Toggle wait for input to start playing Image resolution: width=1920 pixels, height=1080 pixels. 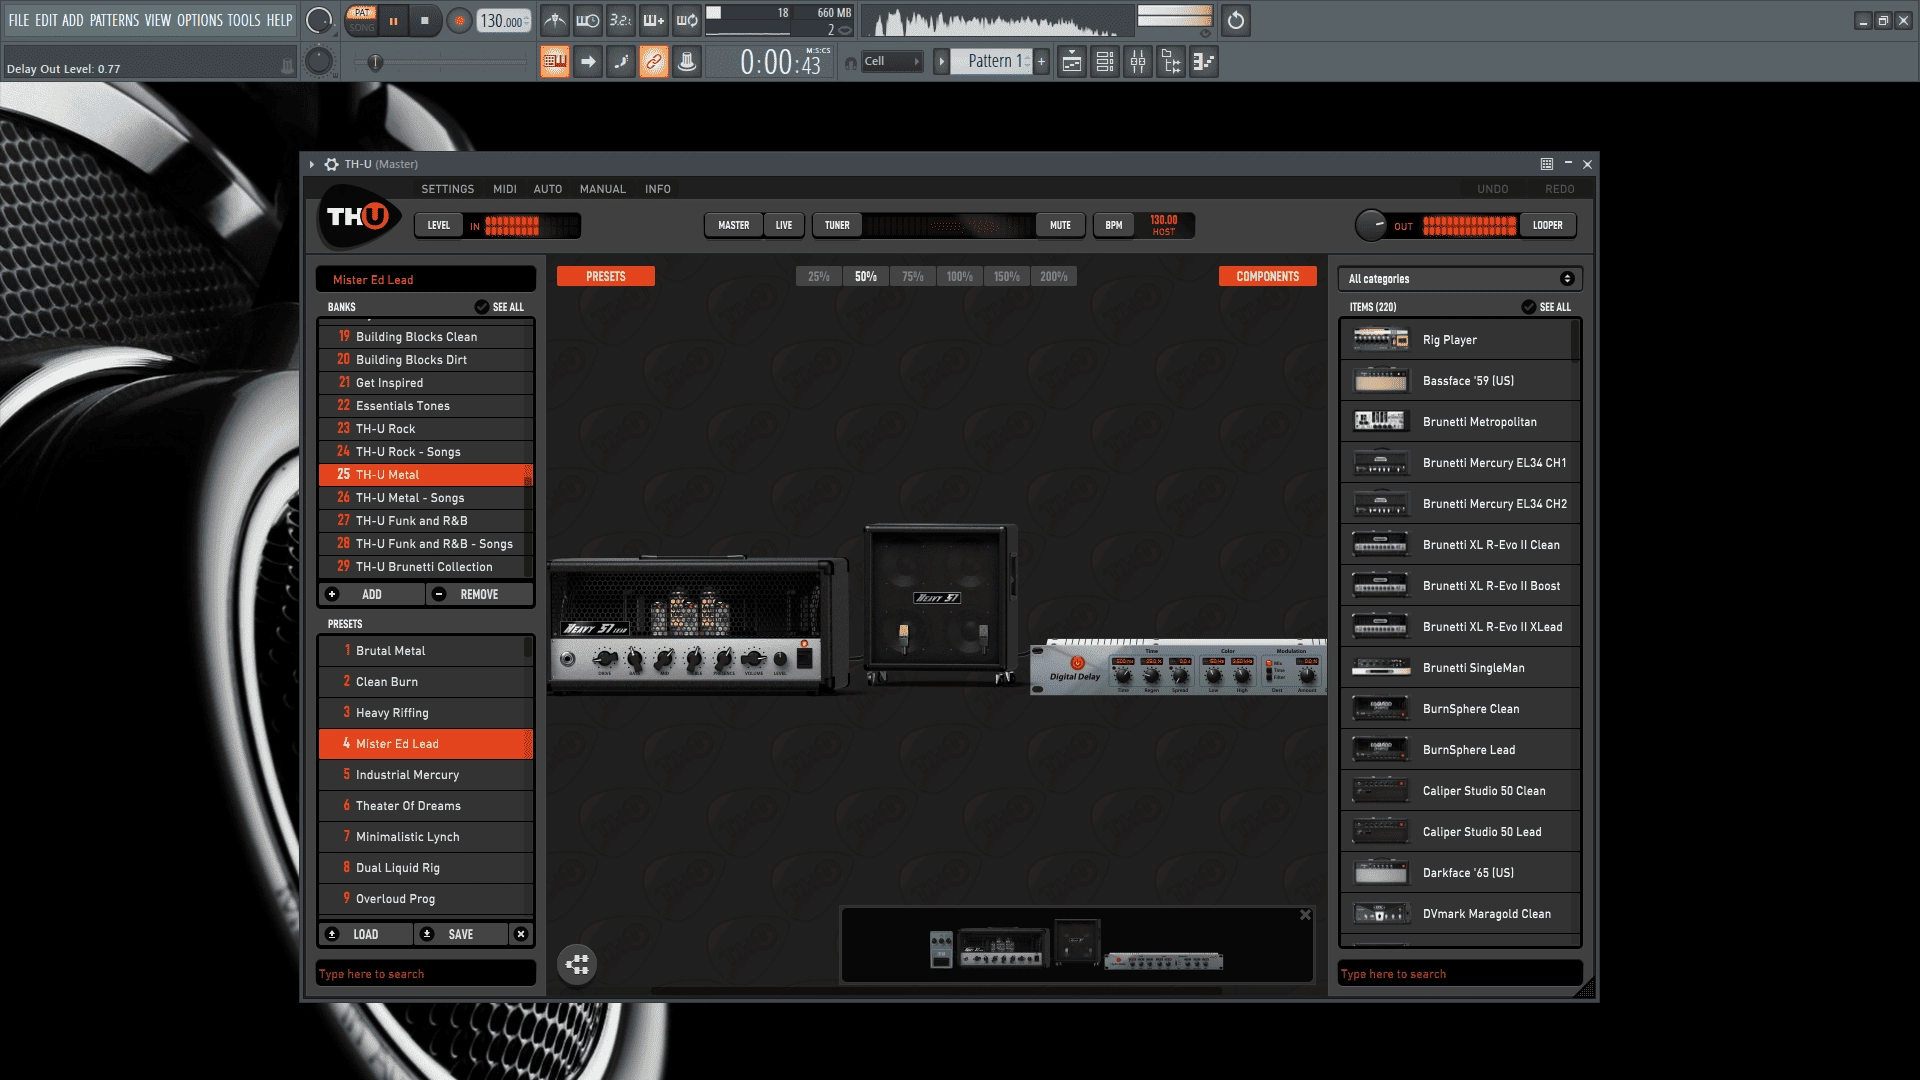coord(588,20)
